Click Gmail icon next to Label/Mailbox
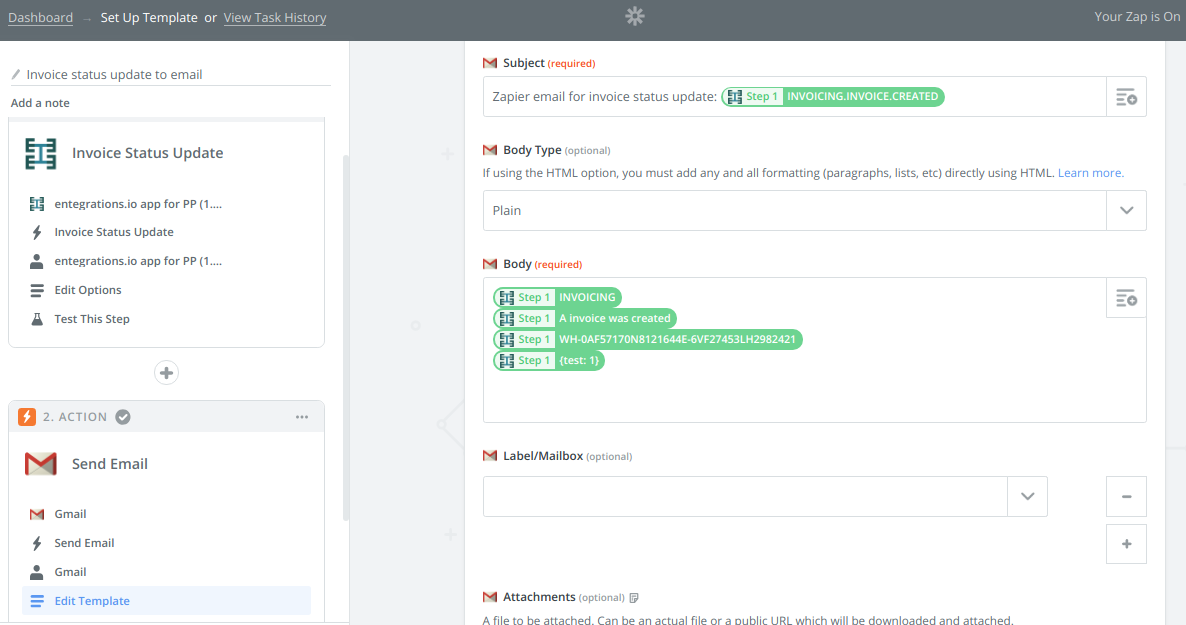Viewport: 1186px width, 625px height. point(489,456)
